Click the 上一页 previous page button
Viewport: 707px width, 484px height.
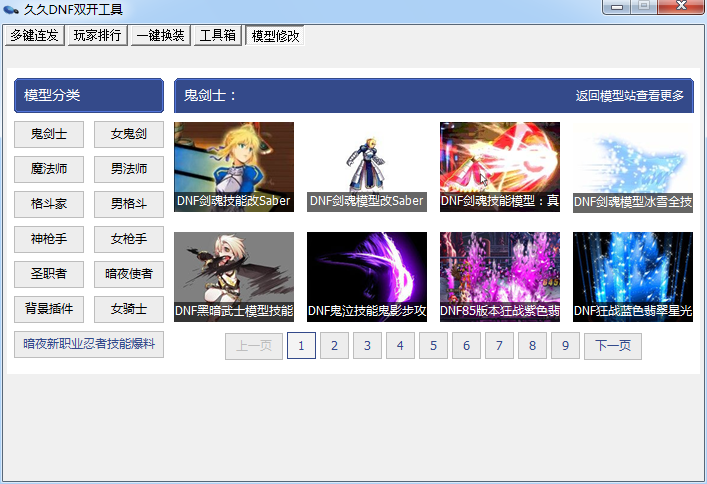(254, 346)
